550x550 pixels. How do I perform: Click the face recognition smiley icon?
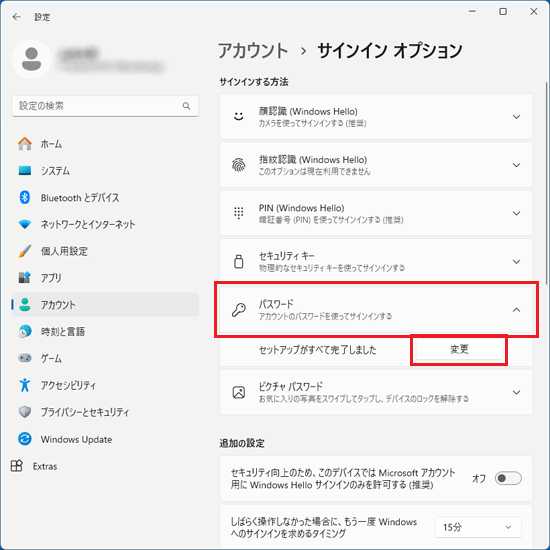tap(239, 116)
